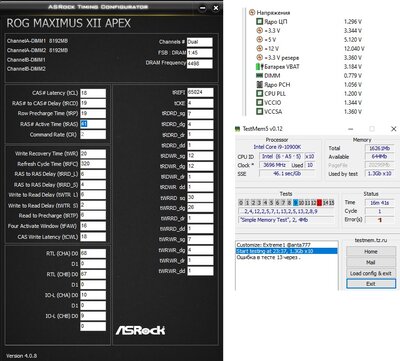Click the Батарея VBAT battery icon
The image size is (400, 361).
pyautogui.click(x=259, y=67)
